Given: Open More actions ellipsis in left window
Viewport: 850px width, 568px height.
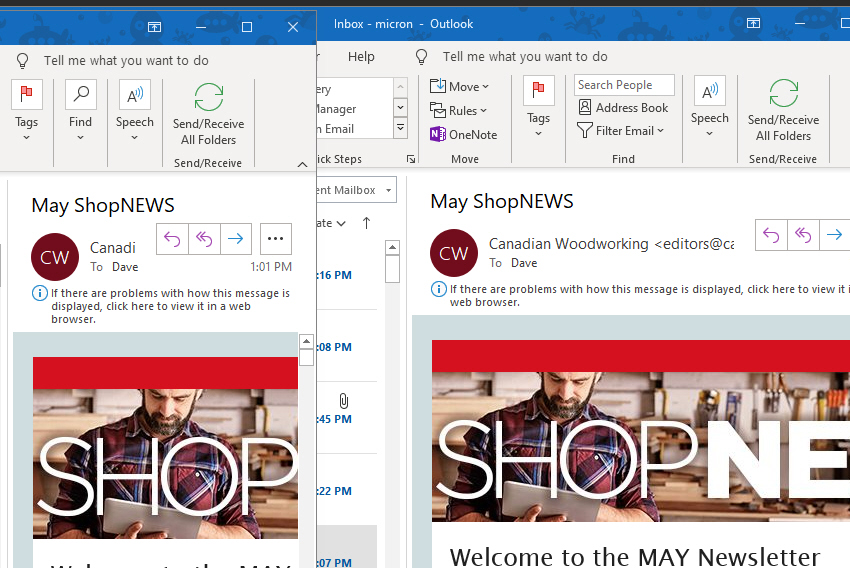Looking at the screenshot, I should pos(275,238).
